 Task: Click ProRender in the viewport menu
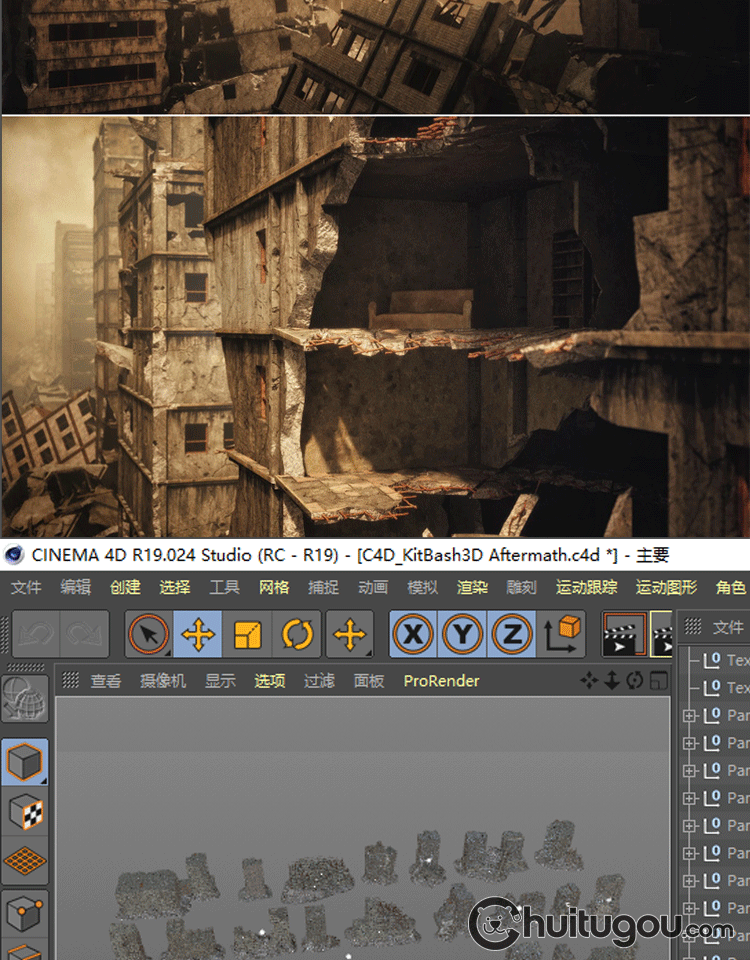(x=441, y=681)
